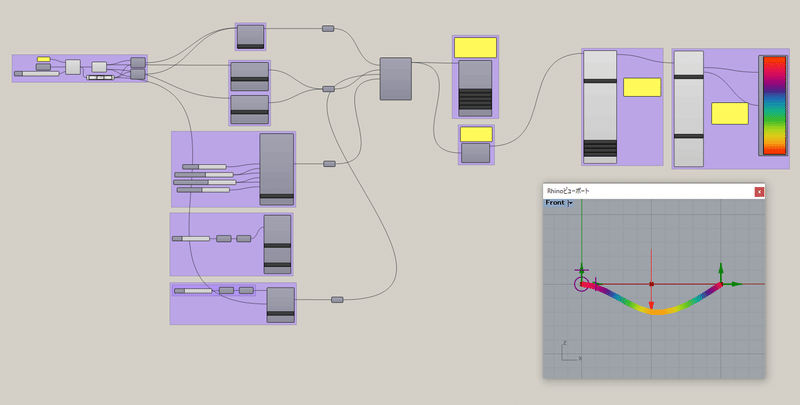
Task: Close the Rhino viewport window
Action: click(759, 192)
